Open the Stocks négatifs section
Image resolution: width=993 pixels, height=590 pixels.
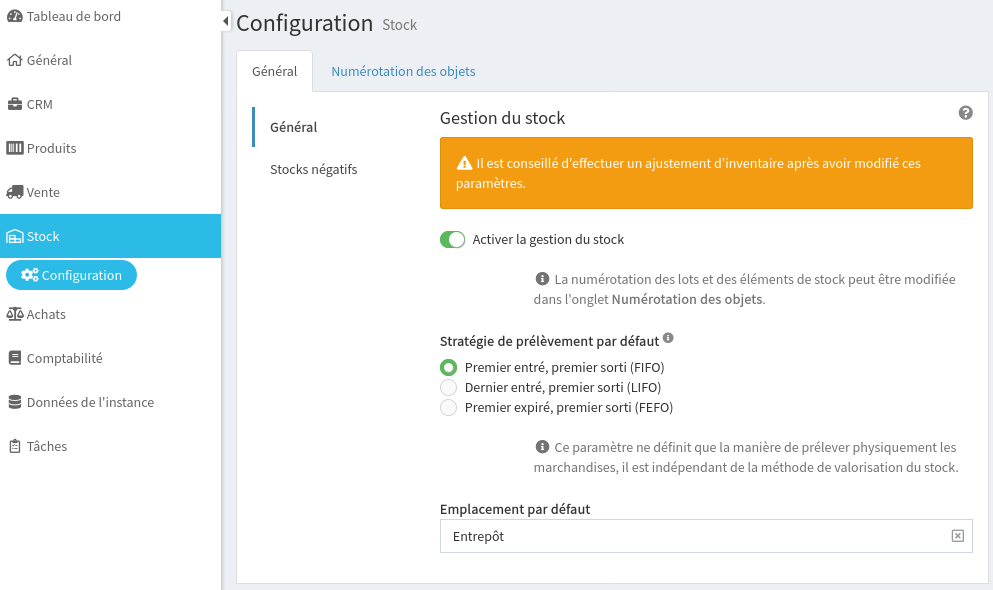[313, 169]
